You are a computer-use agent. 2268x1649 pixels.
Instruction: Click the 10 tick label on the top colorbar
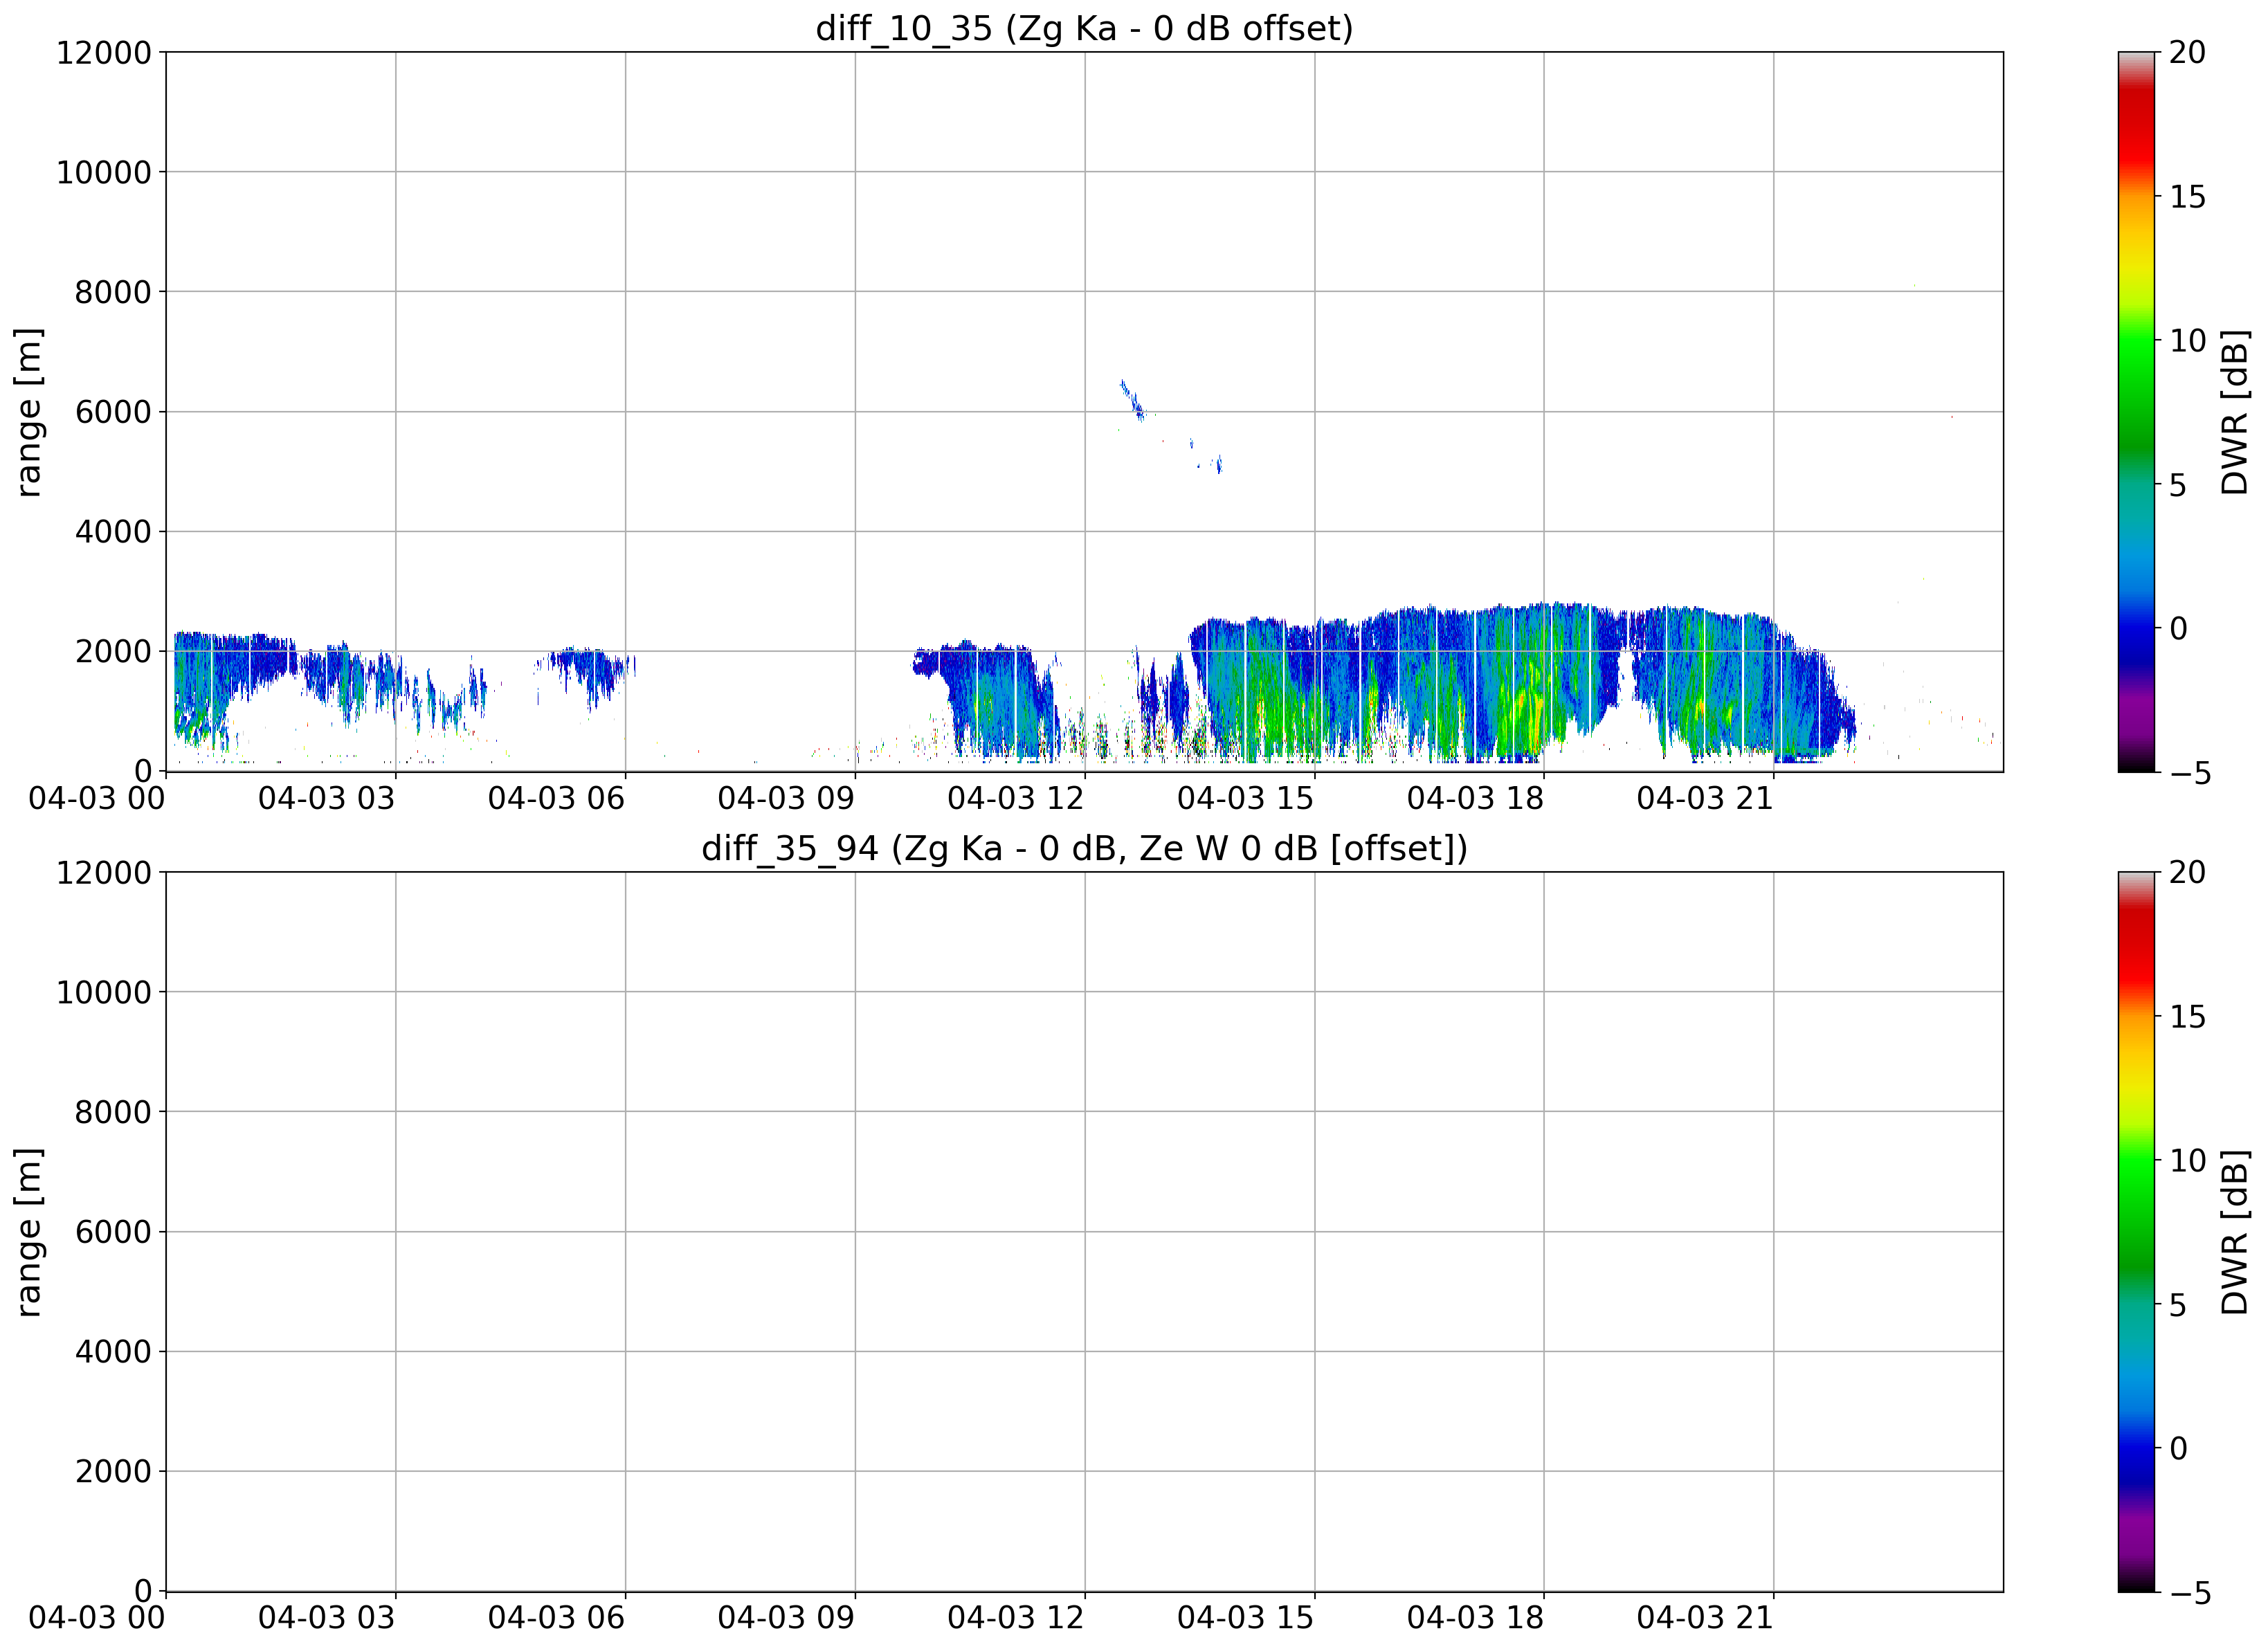coord(2188,341)
